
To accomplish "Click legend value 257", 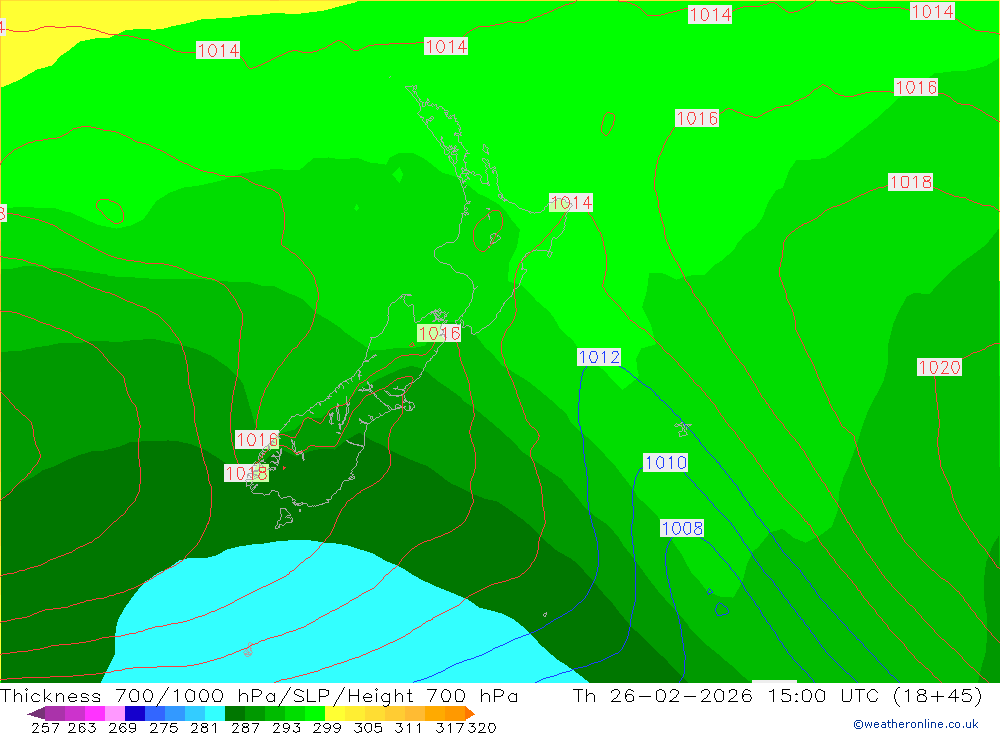I will pyautogui.click(x=45, y=727).
